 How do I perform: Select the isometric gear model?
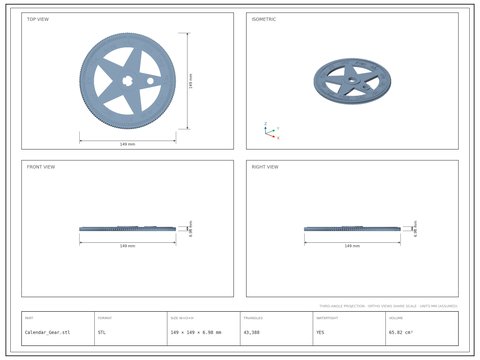[x=352, y=81]
